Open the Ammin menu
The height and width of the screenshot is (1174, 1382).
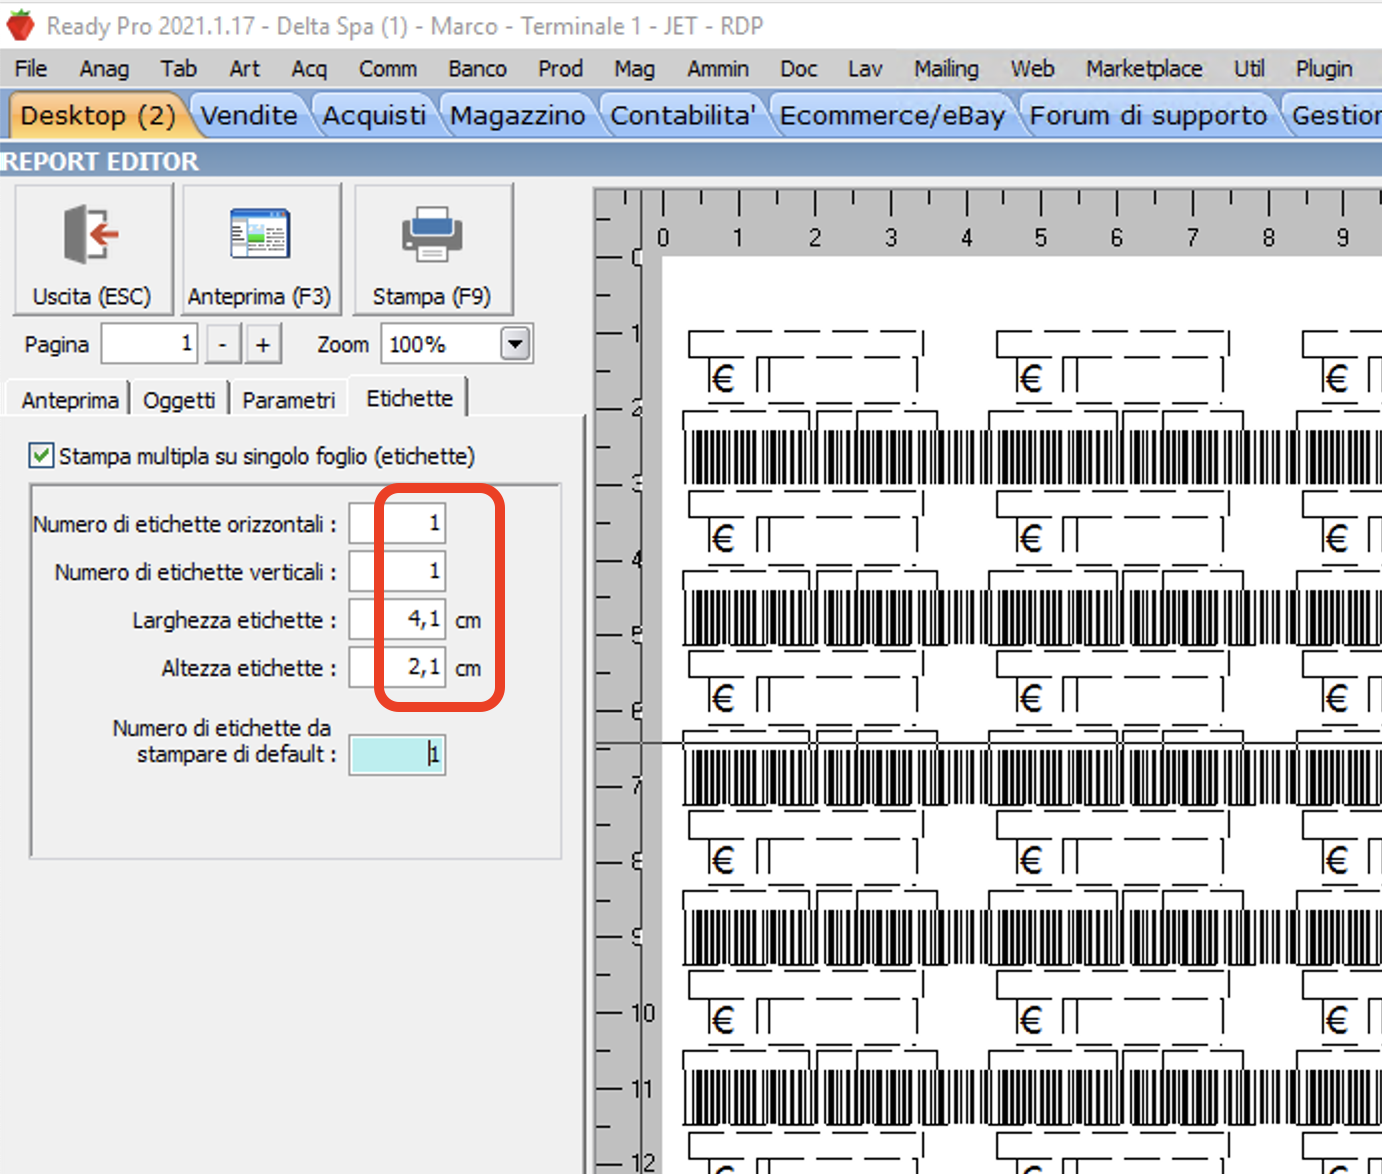[718, 69]
